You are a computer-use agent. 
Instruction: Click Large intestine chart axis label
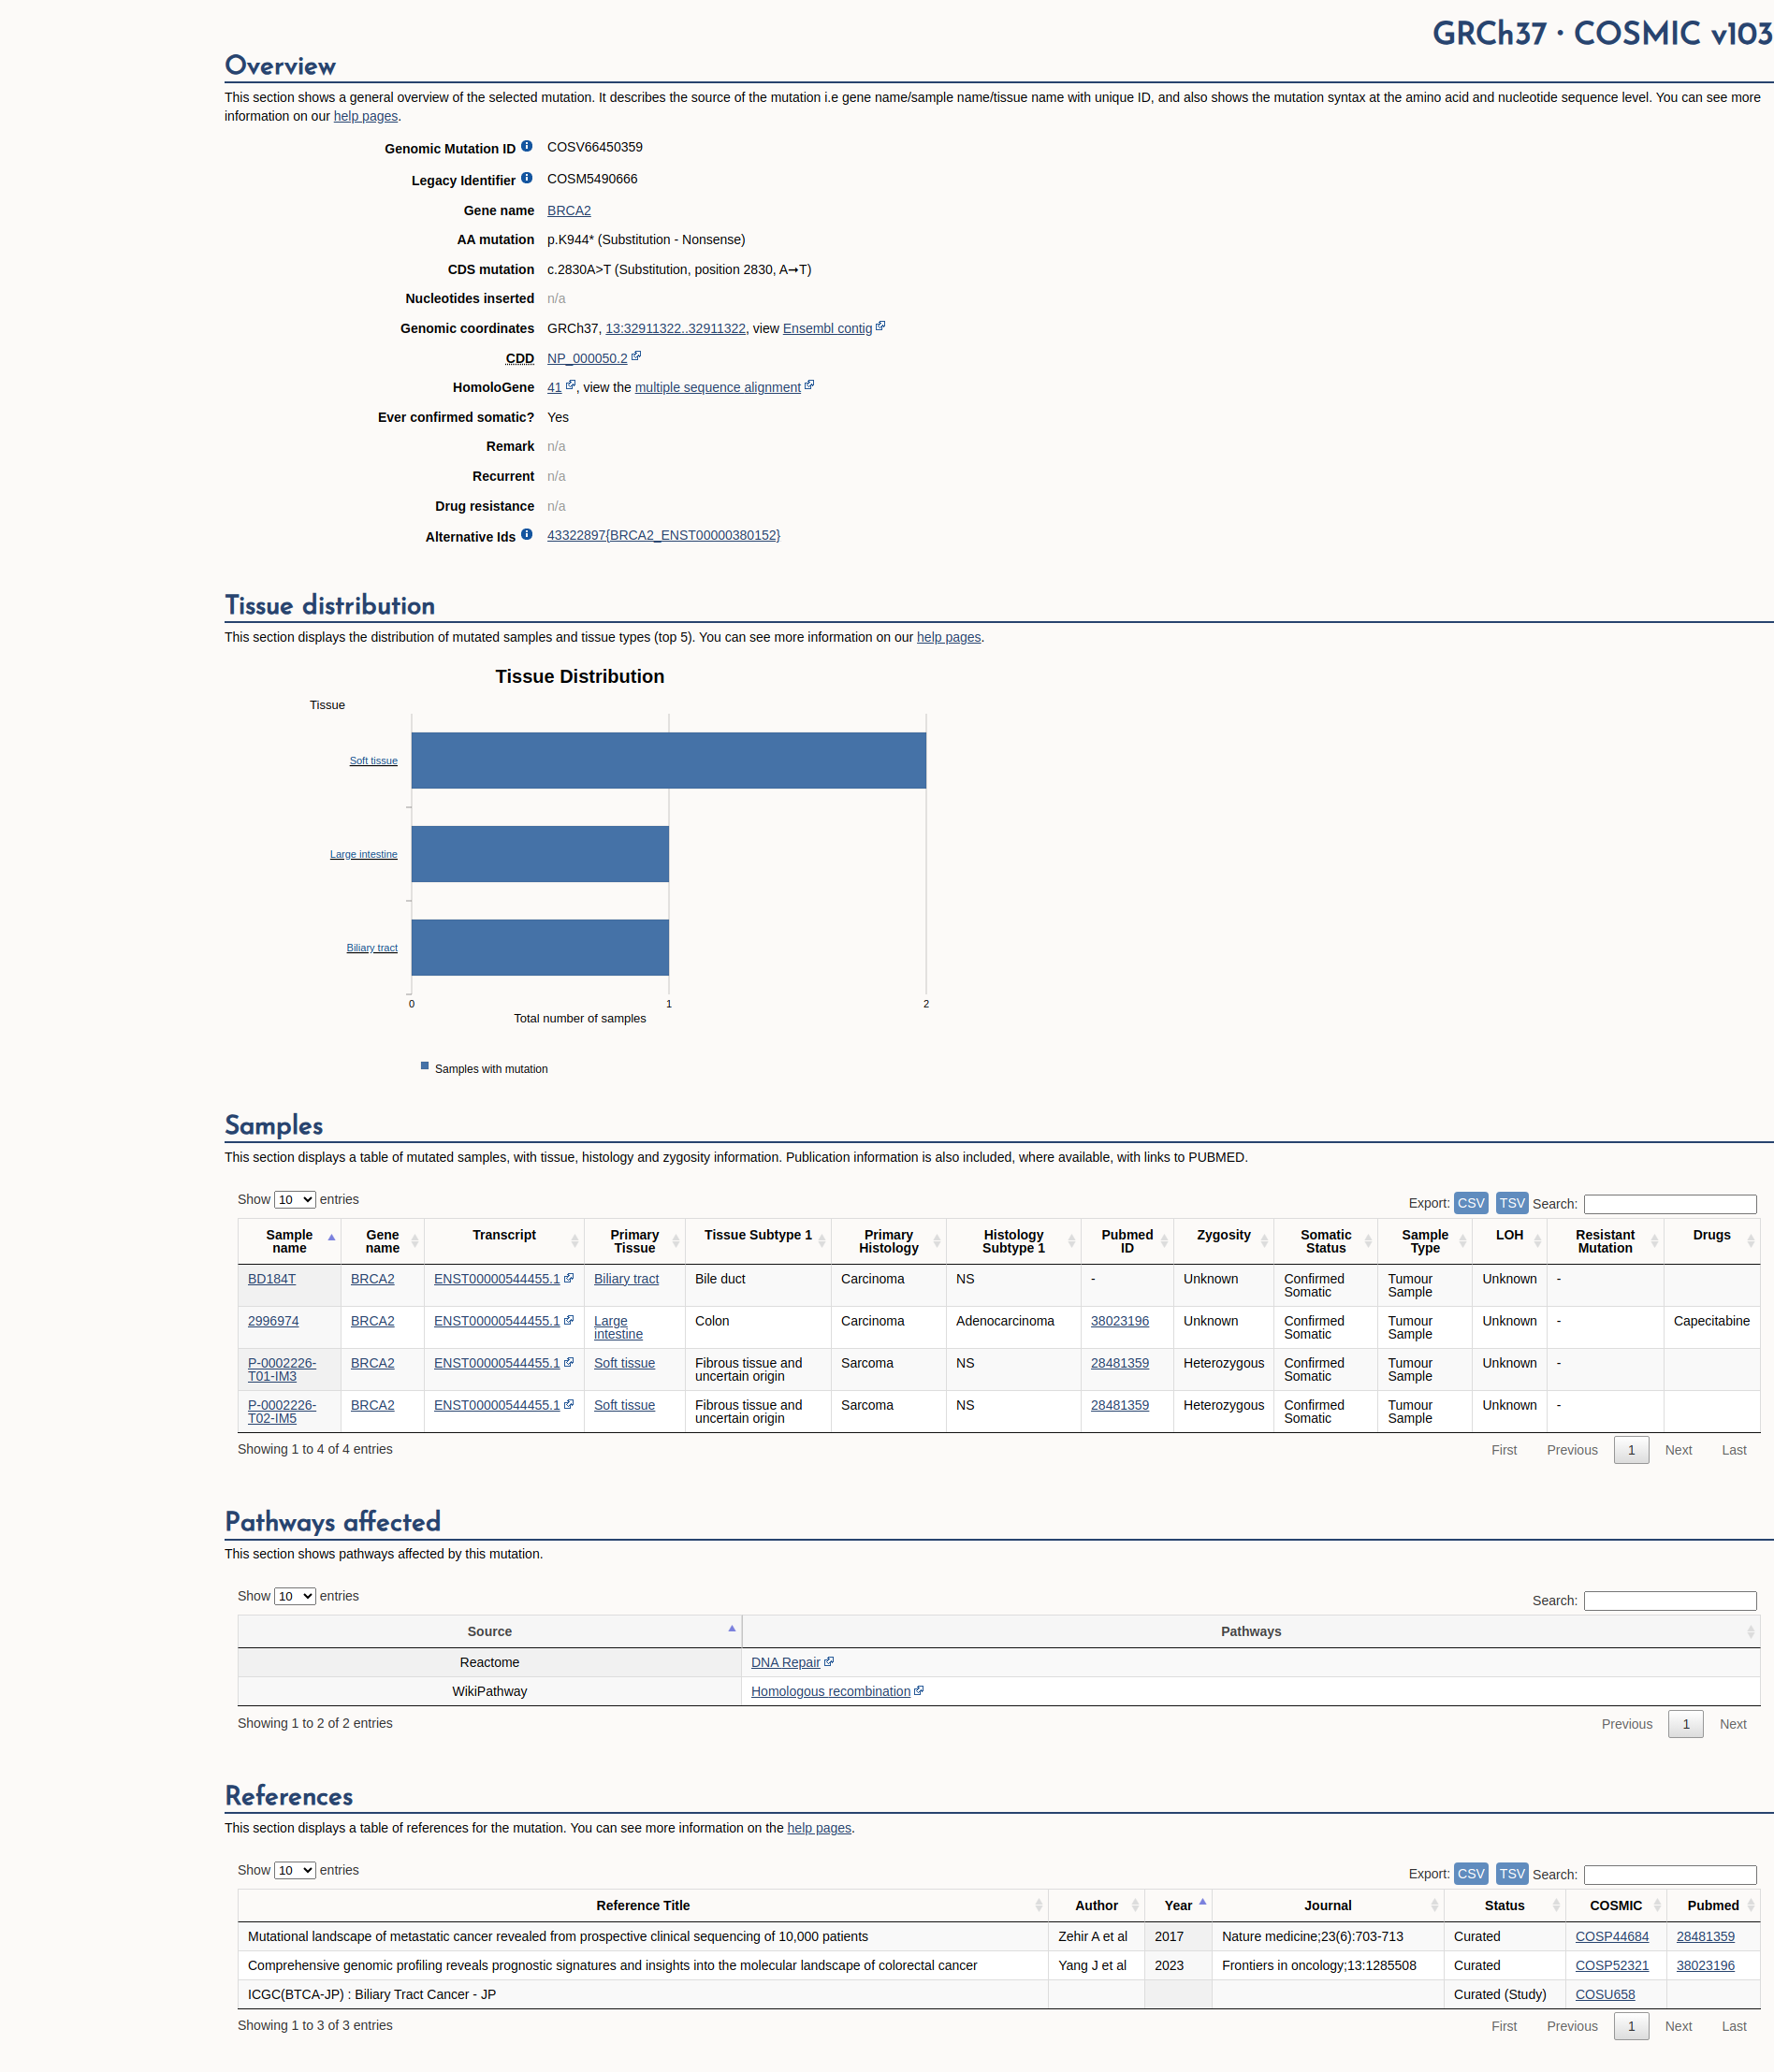pyautogui.click(x=363, y=854)
